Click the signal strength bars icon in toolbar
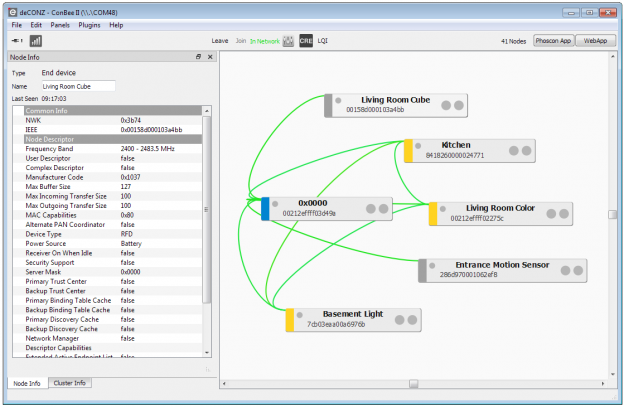This screenshot has width=624, height=407. tap(36, 41)
